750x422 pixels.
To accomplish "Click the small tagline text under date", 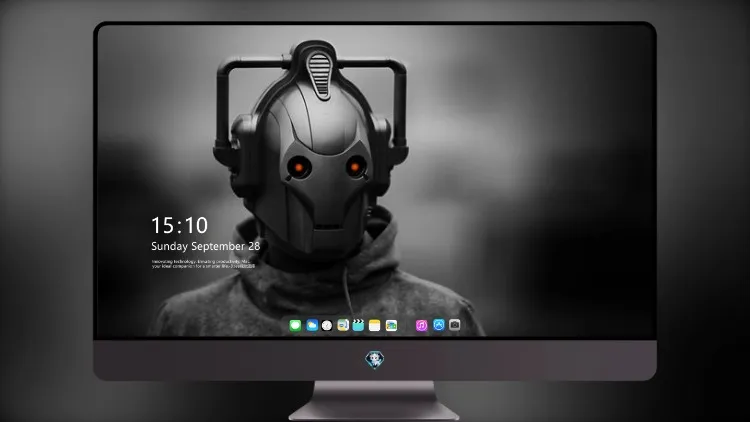I will click(203, 264).
